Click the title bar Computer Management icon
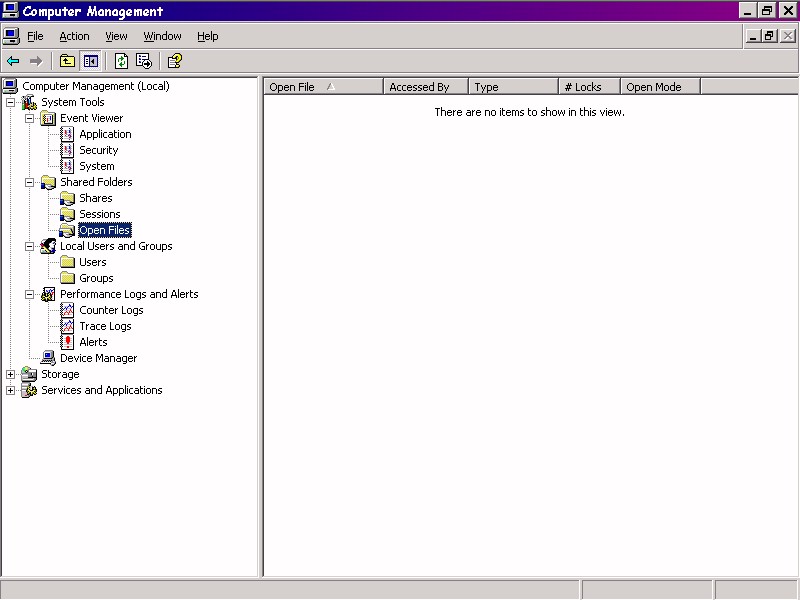Image resolution: width=800 pixels, height=600 pixels. [10, 10]
